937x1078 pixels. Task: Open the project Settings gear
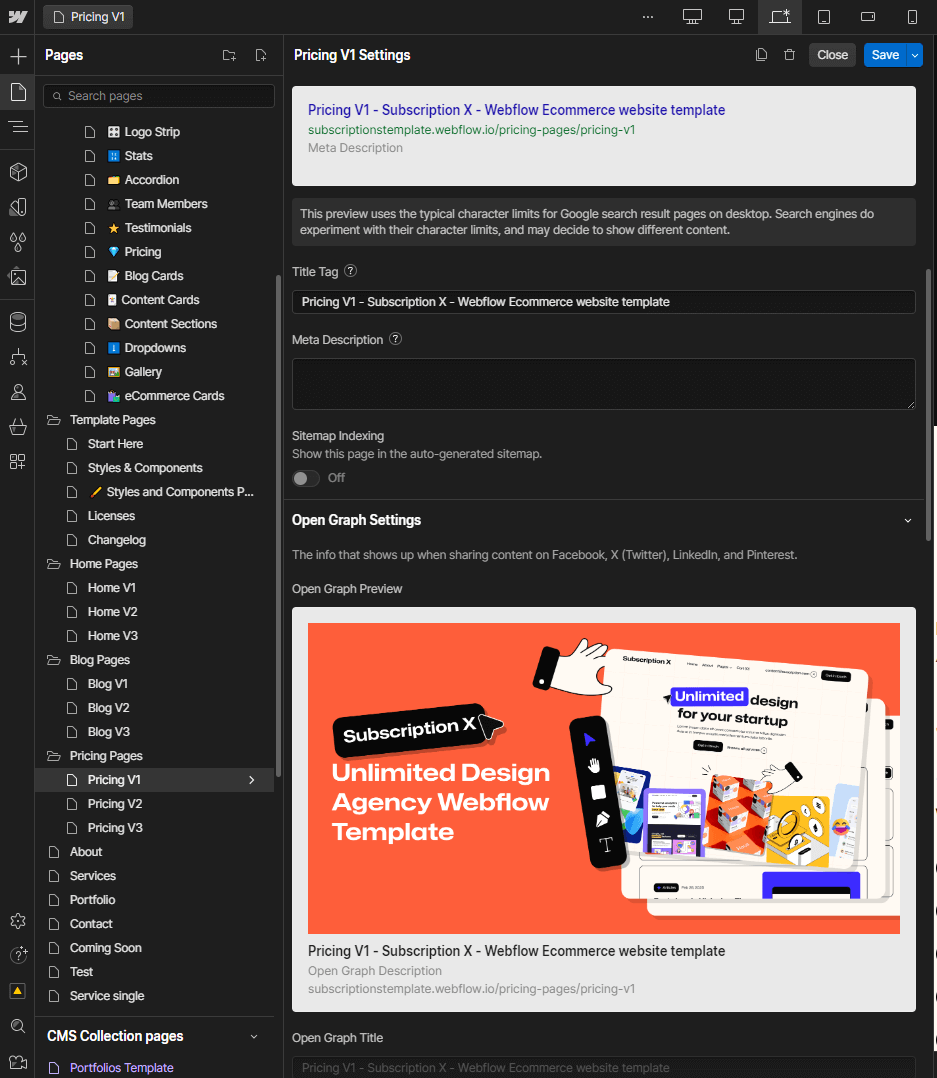[17, 921]
